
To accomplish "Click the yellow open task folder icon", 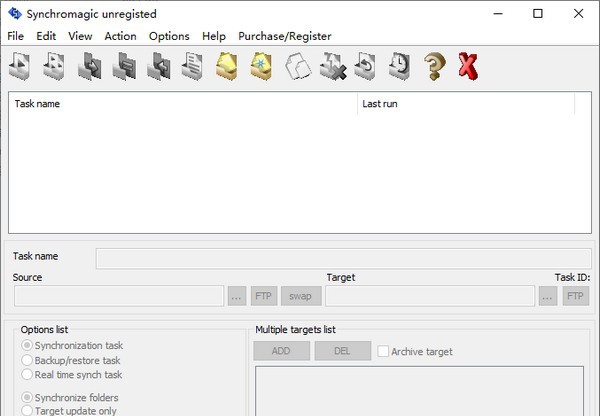I will pos(227,67).
